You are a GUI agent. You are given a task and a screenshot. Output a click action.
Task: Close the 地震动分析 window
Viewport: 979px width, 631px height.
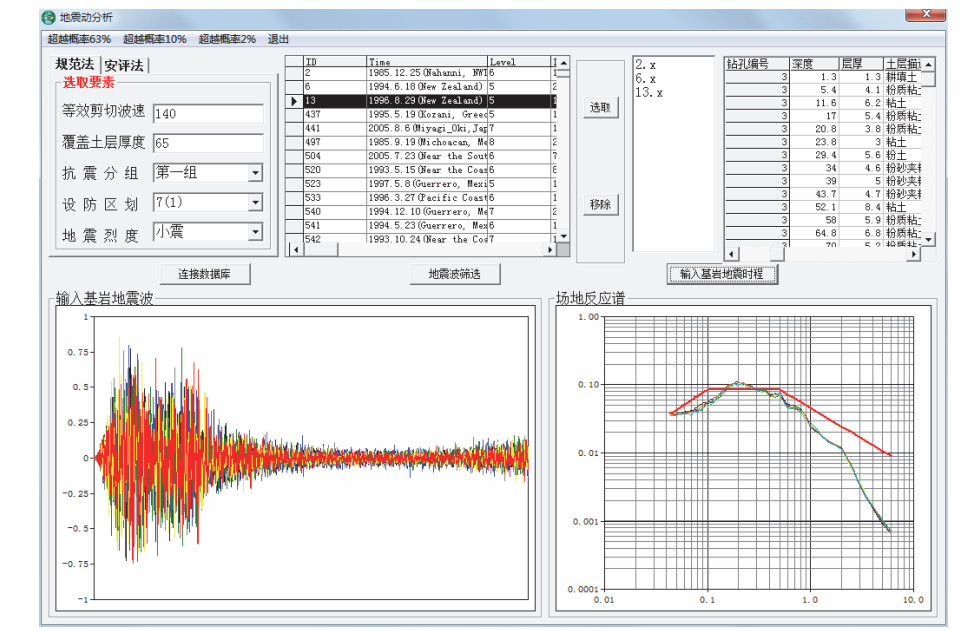tap(925, 14)
